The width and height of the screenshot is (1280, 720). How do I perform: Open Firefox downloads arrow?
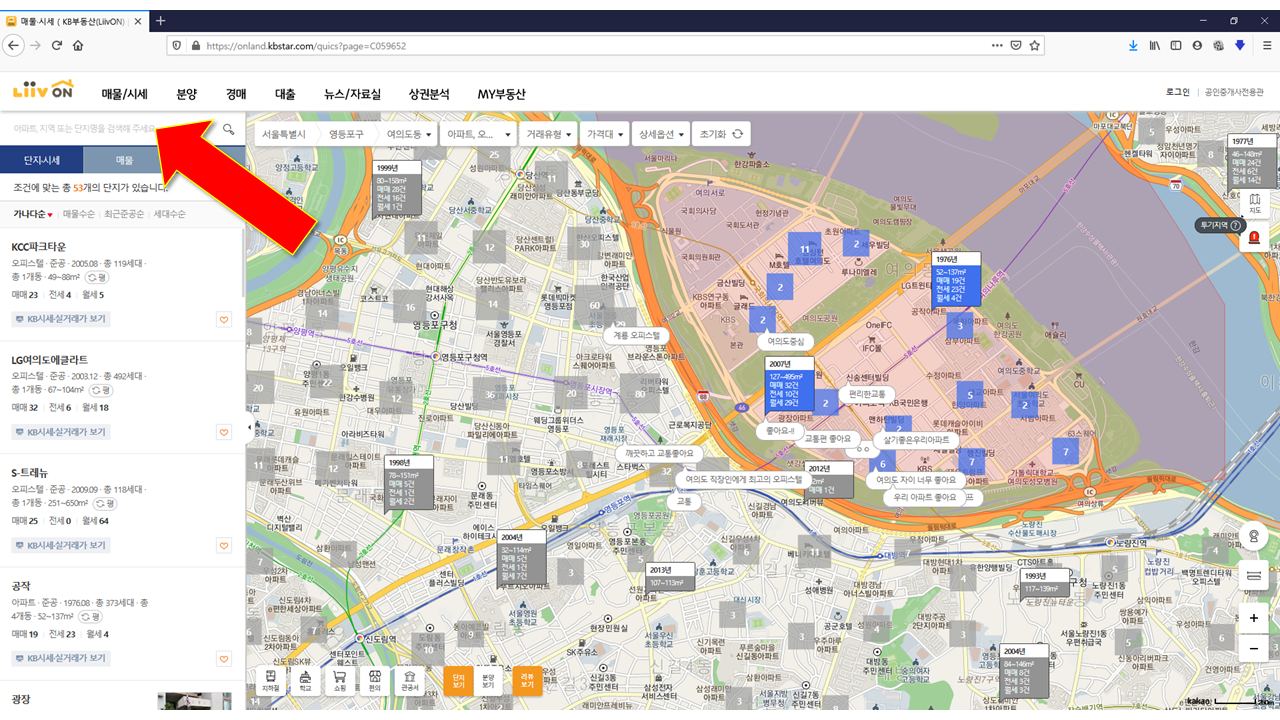click(x=1133, y=45)
